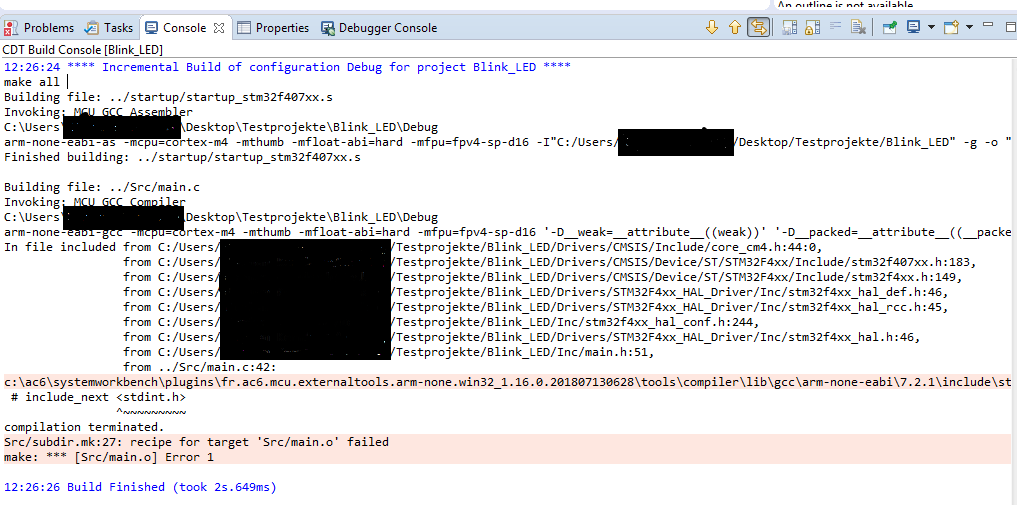
Task: Click the 'make all' console line
Action: pyautogui.click(x=32, y=82)
